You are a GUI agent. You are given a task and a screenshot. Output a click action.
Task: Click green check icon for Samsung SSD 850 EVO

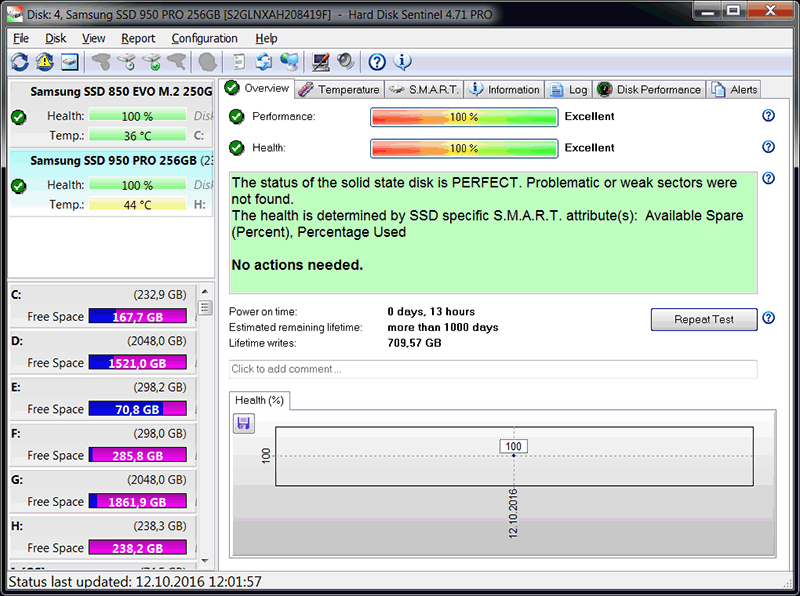pyautogui.click(x=19, y=117)
